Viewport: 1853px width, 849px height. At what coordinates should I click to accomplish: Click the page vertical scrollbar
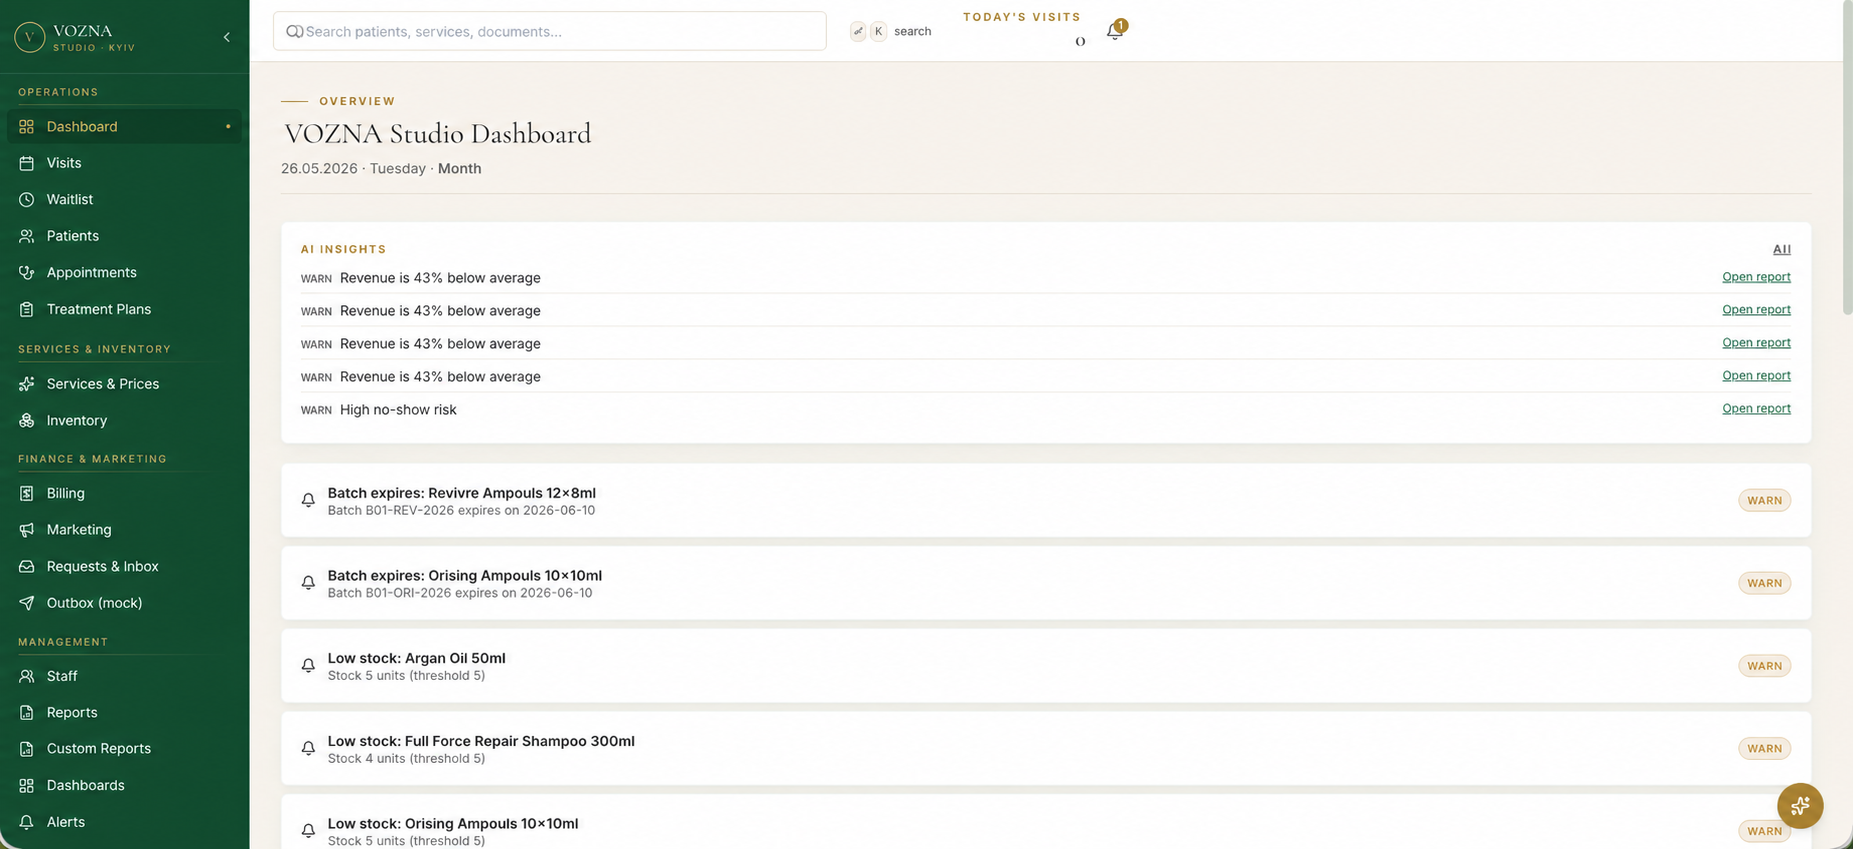1847,160
